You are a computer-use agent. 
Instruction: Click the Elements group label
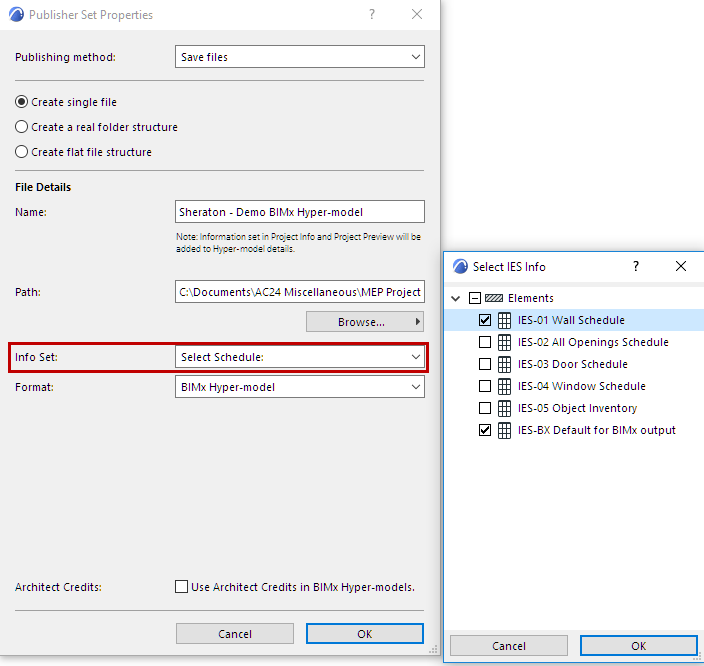tap(531, 298)
